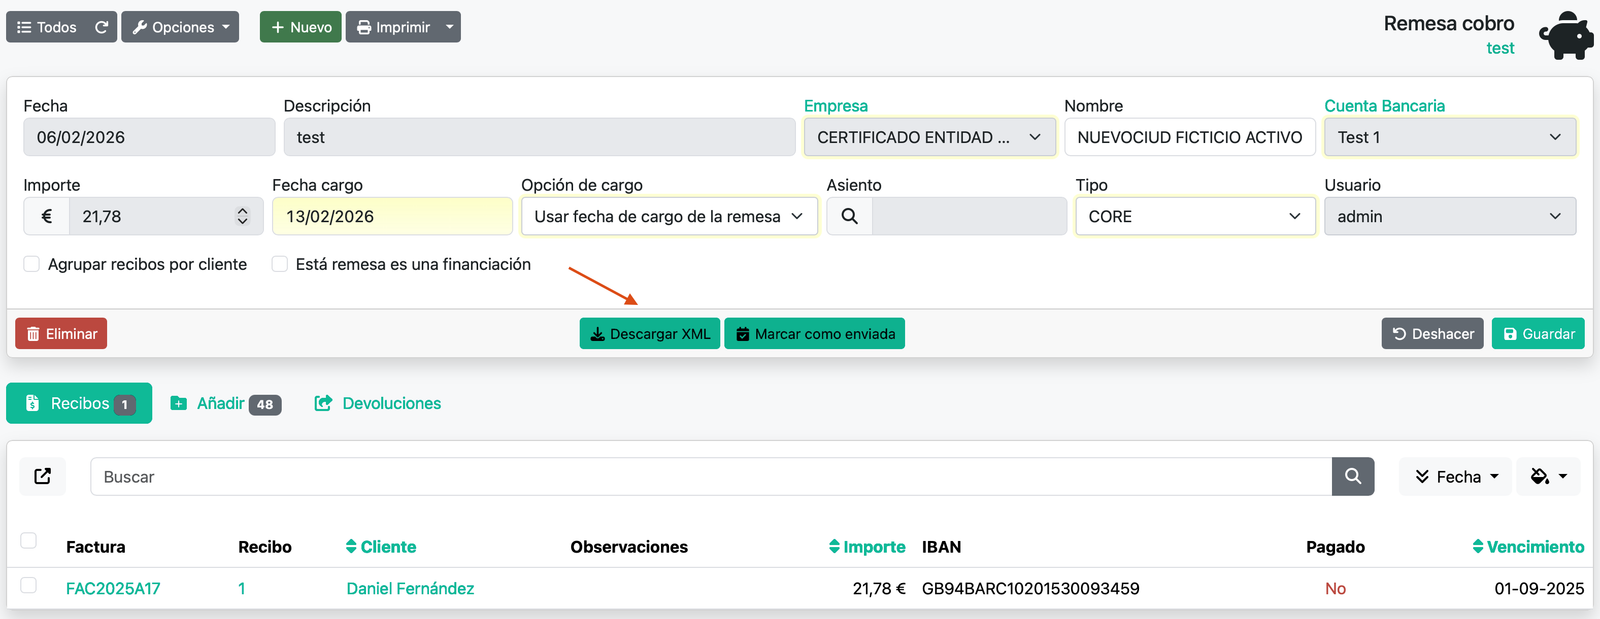Viewport: 1600px width, 619px height.
Task: Sort by the Cliente column
Action: pos(381,547)
